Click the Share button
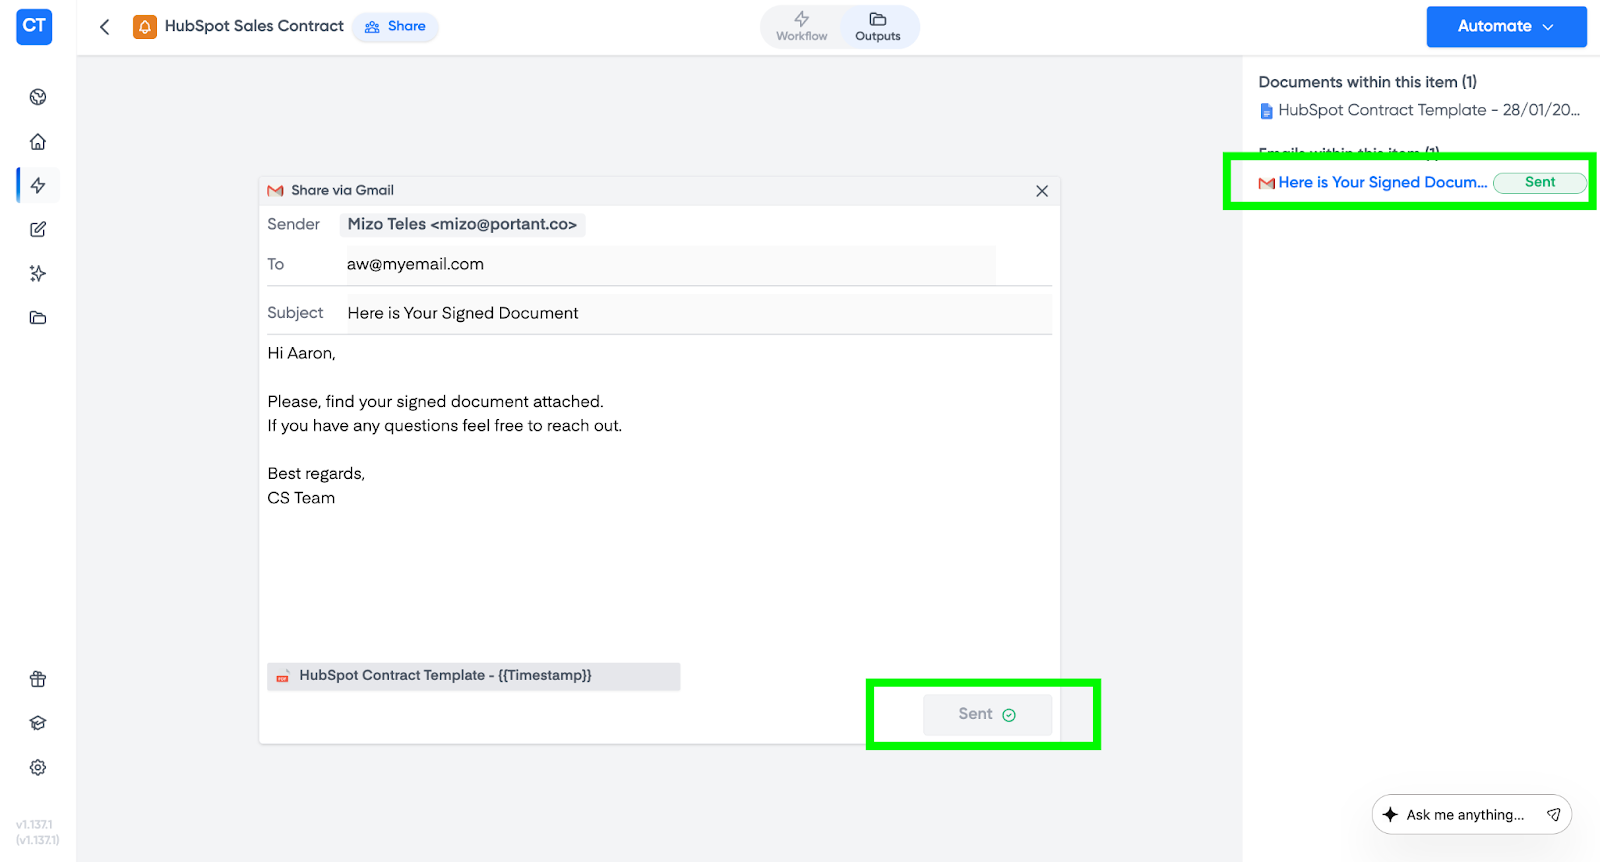Viewport: 1600px width, 862px height. pyautogui.click(x=395, y=27)
